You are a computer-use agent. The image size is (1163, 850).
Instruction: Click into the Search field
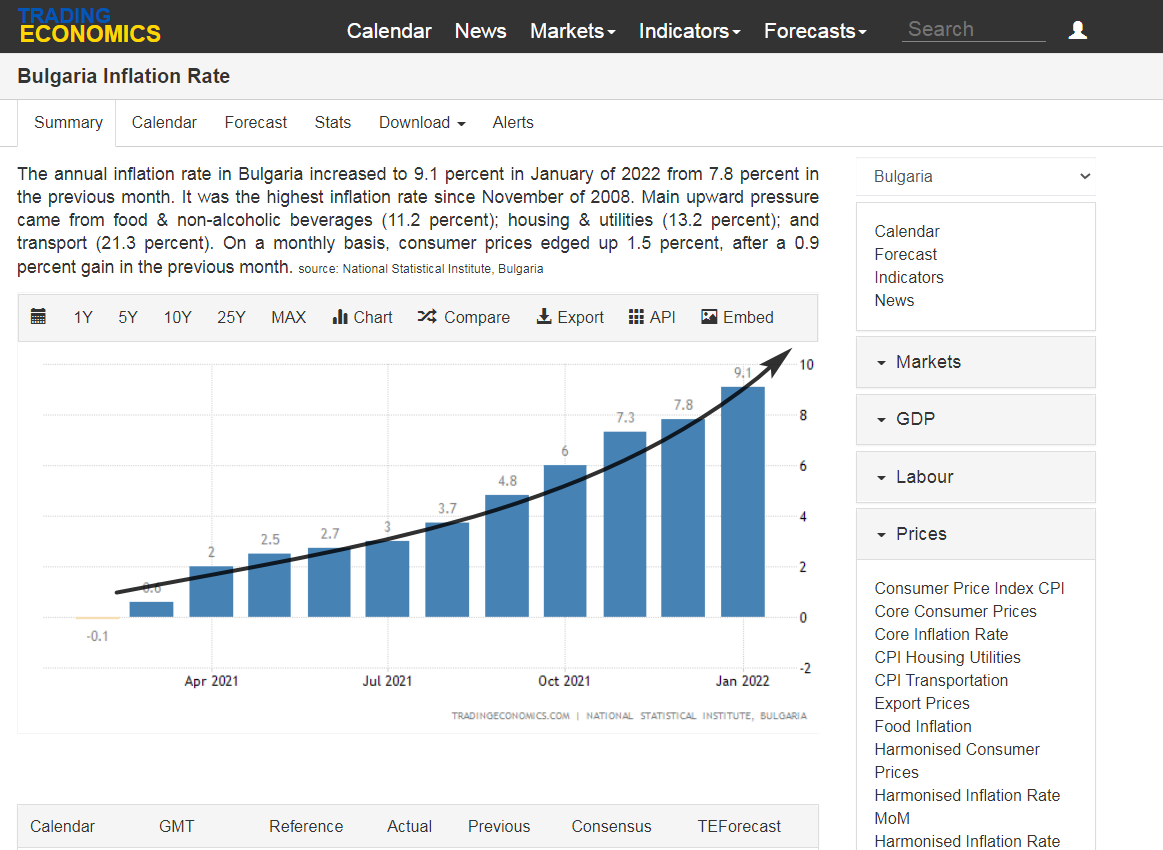click(x=972, y=30)
